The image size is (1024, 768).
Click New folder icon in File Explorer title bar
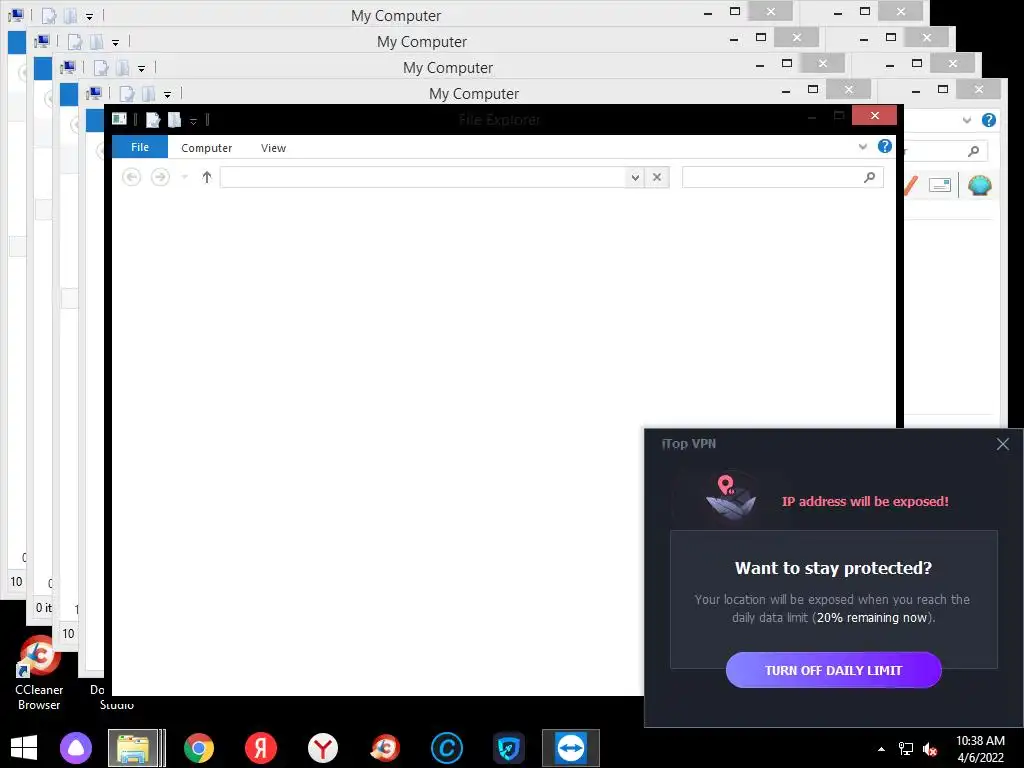pyautogui.click(x=174, y=120)
